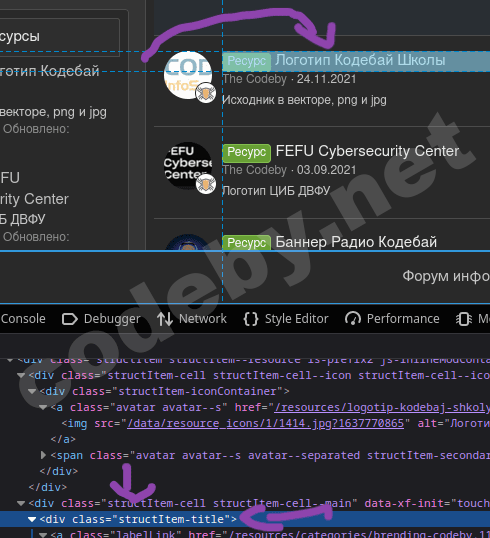490x538 pixels.
Task: Open the Network tab
Action: 192,319
